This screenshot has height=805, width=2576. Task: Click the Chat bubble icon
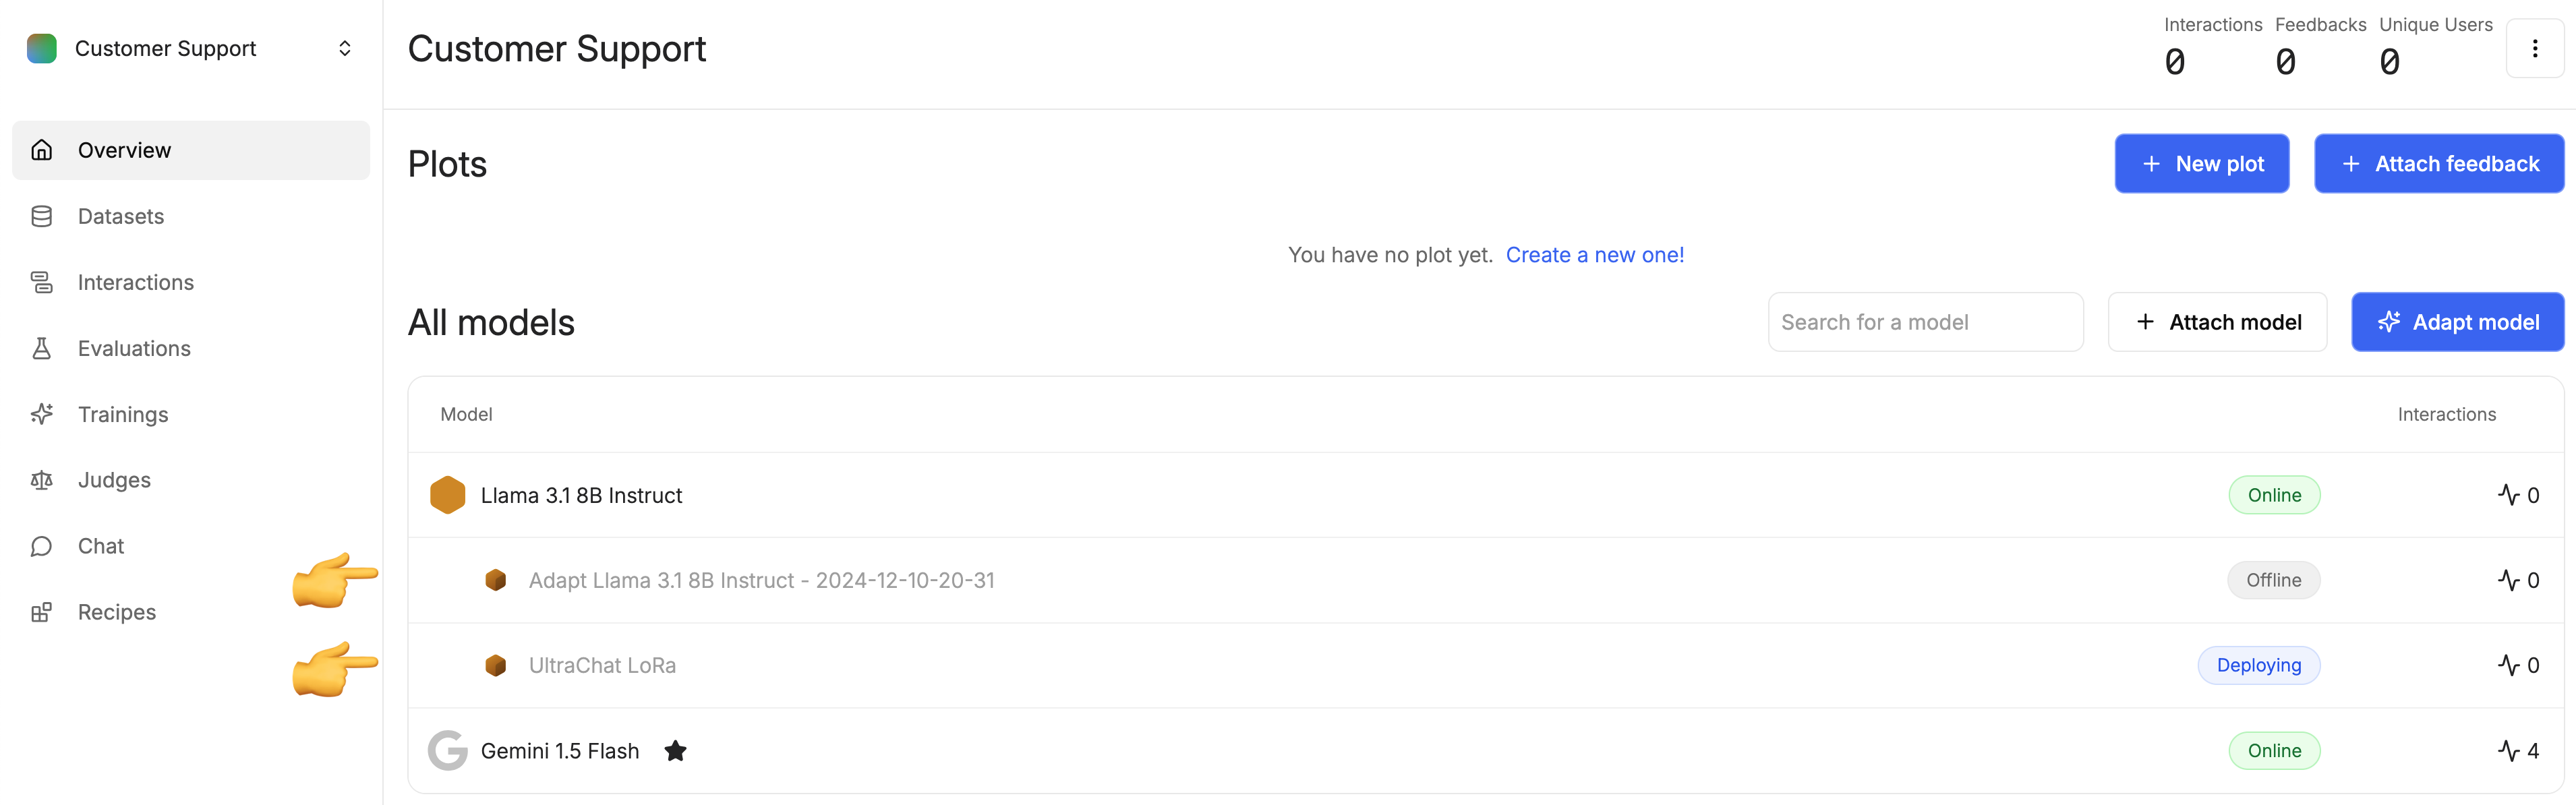[41, 546]
